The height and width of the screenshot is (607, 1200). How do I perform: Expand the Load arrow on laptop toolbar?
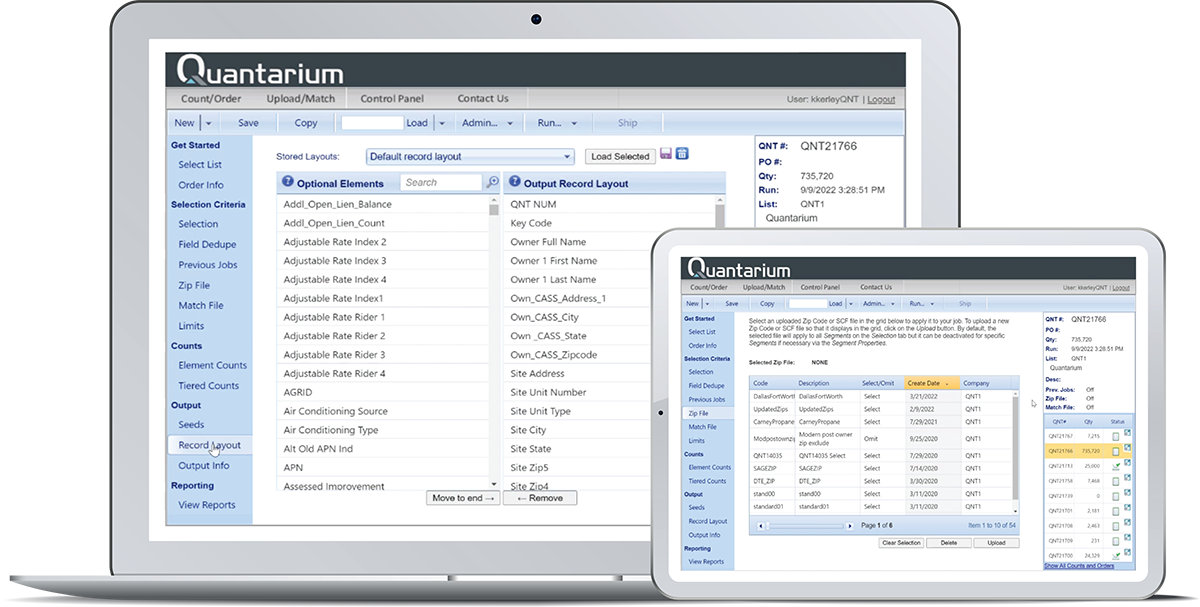pyautogui.click(x=441, y=123)
